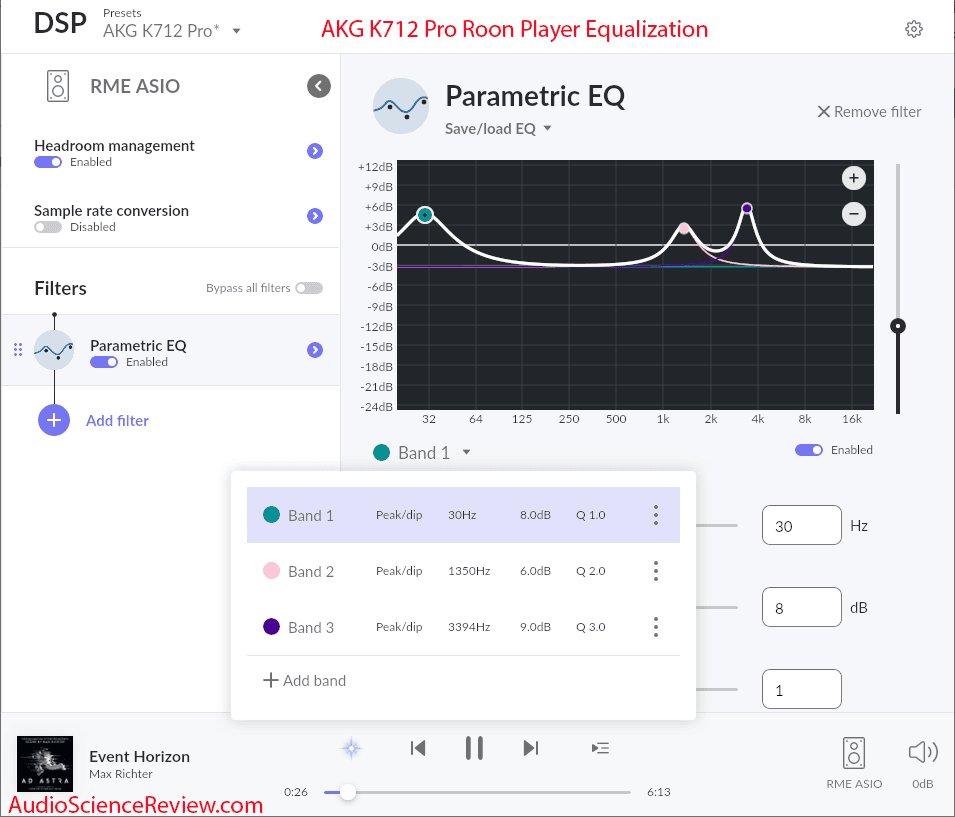
Task: Click the Q 1.0 value in Band 1
Action: (591, 515)
